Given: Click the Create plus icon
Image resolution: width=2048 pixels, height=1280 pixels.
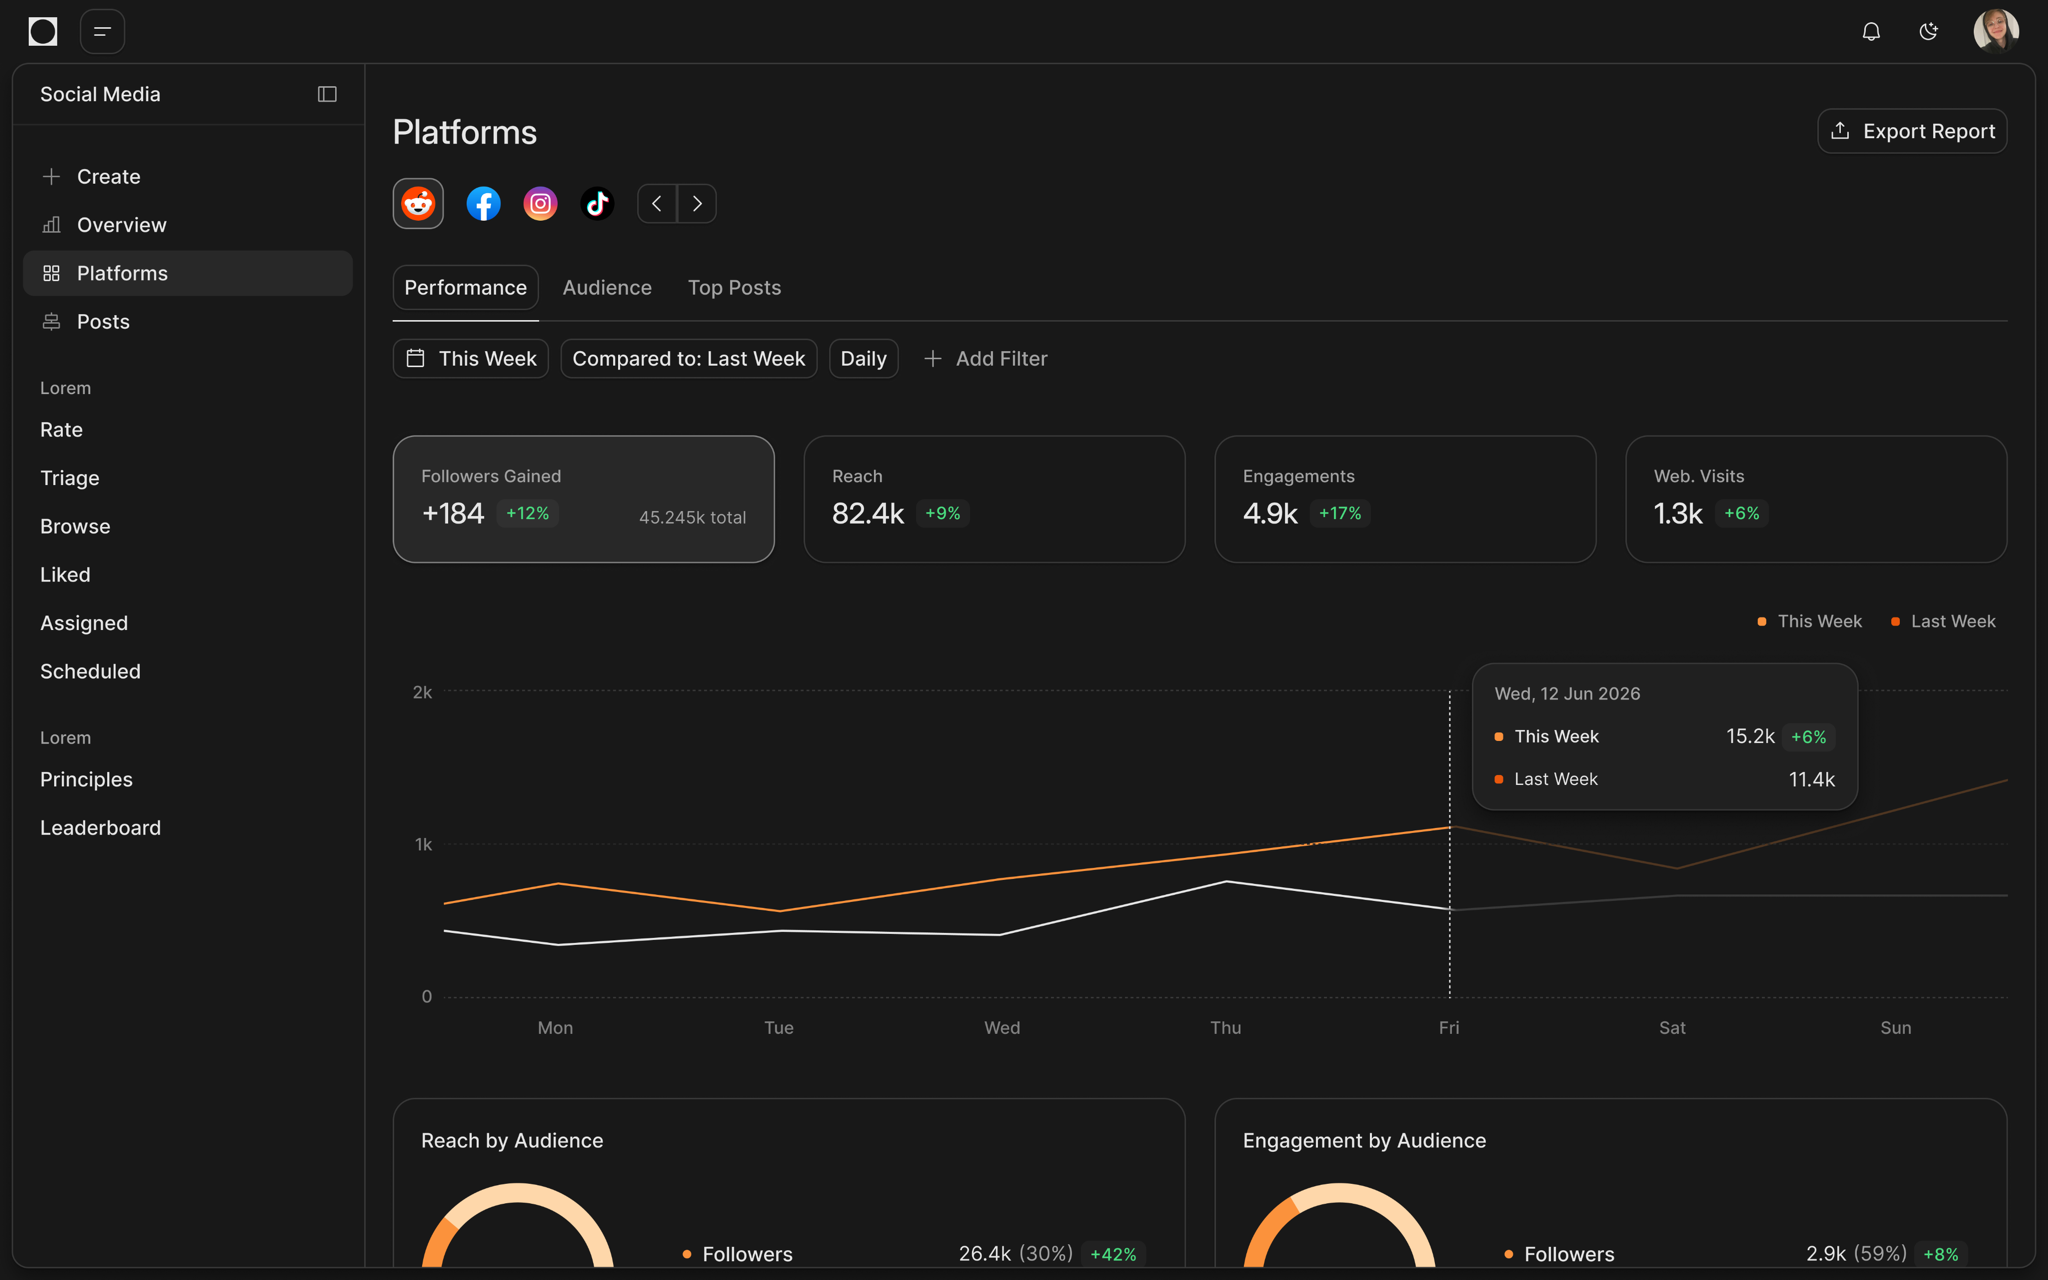Looking at the screenshot, I should (x=52, y=176).
